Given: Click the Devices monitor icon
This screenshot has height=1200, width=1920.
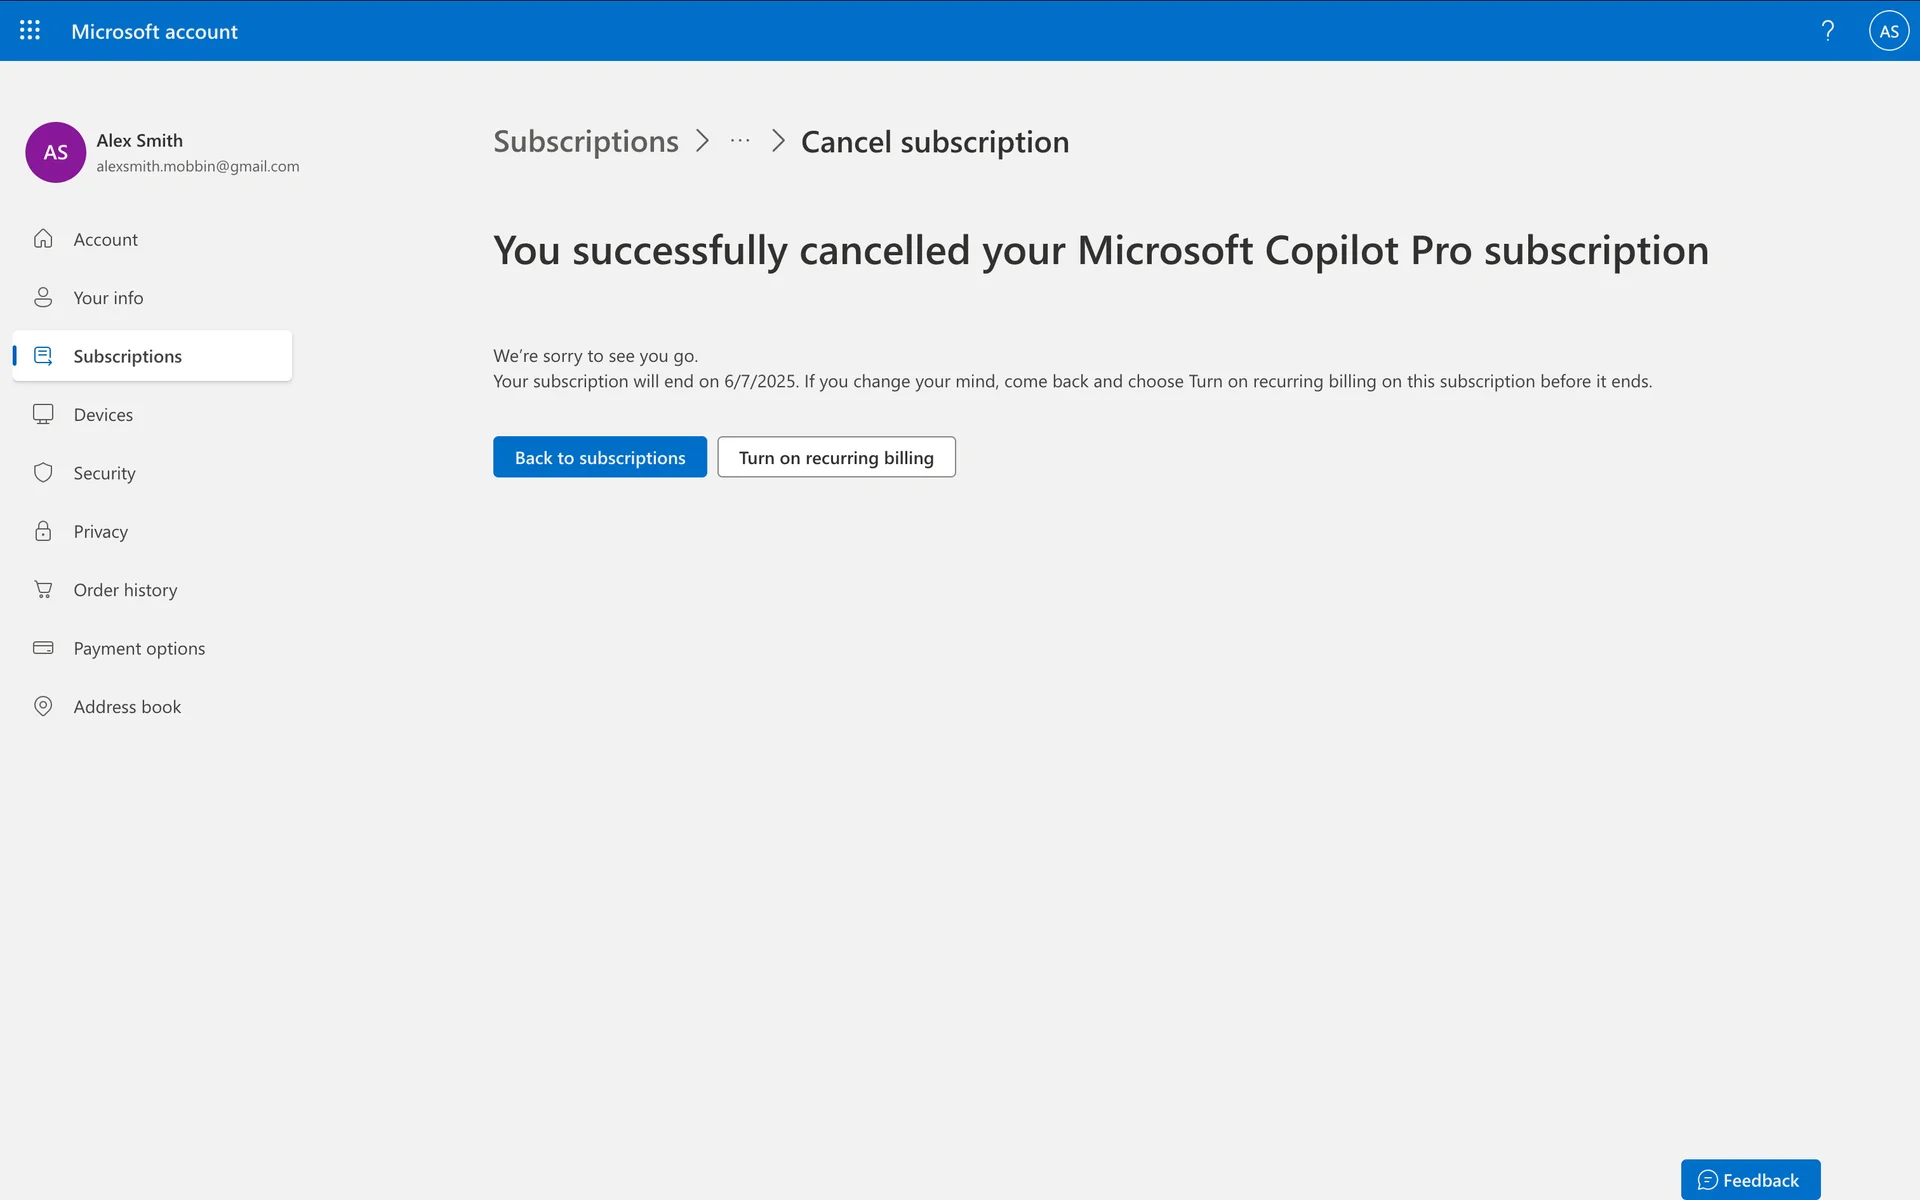Looking at the screenshot, I should click(x=43, y=414).
